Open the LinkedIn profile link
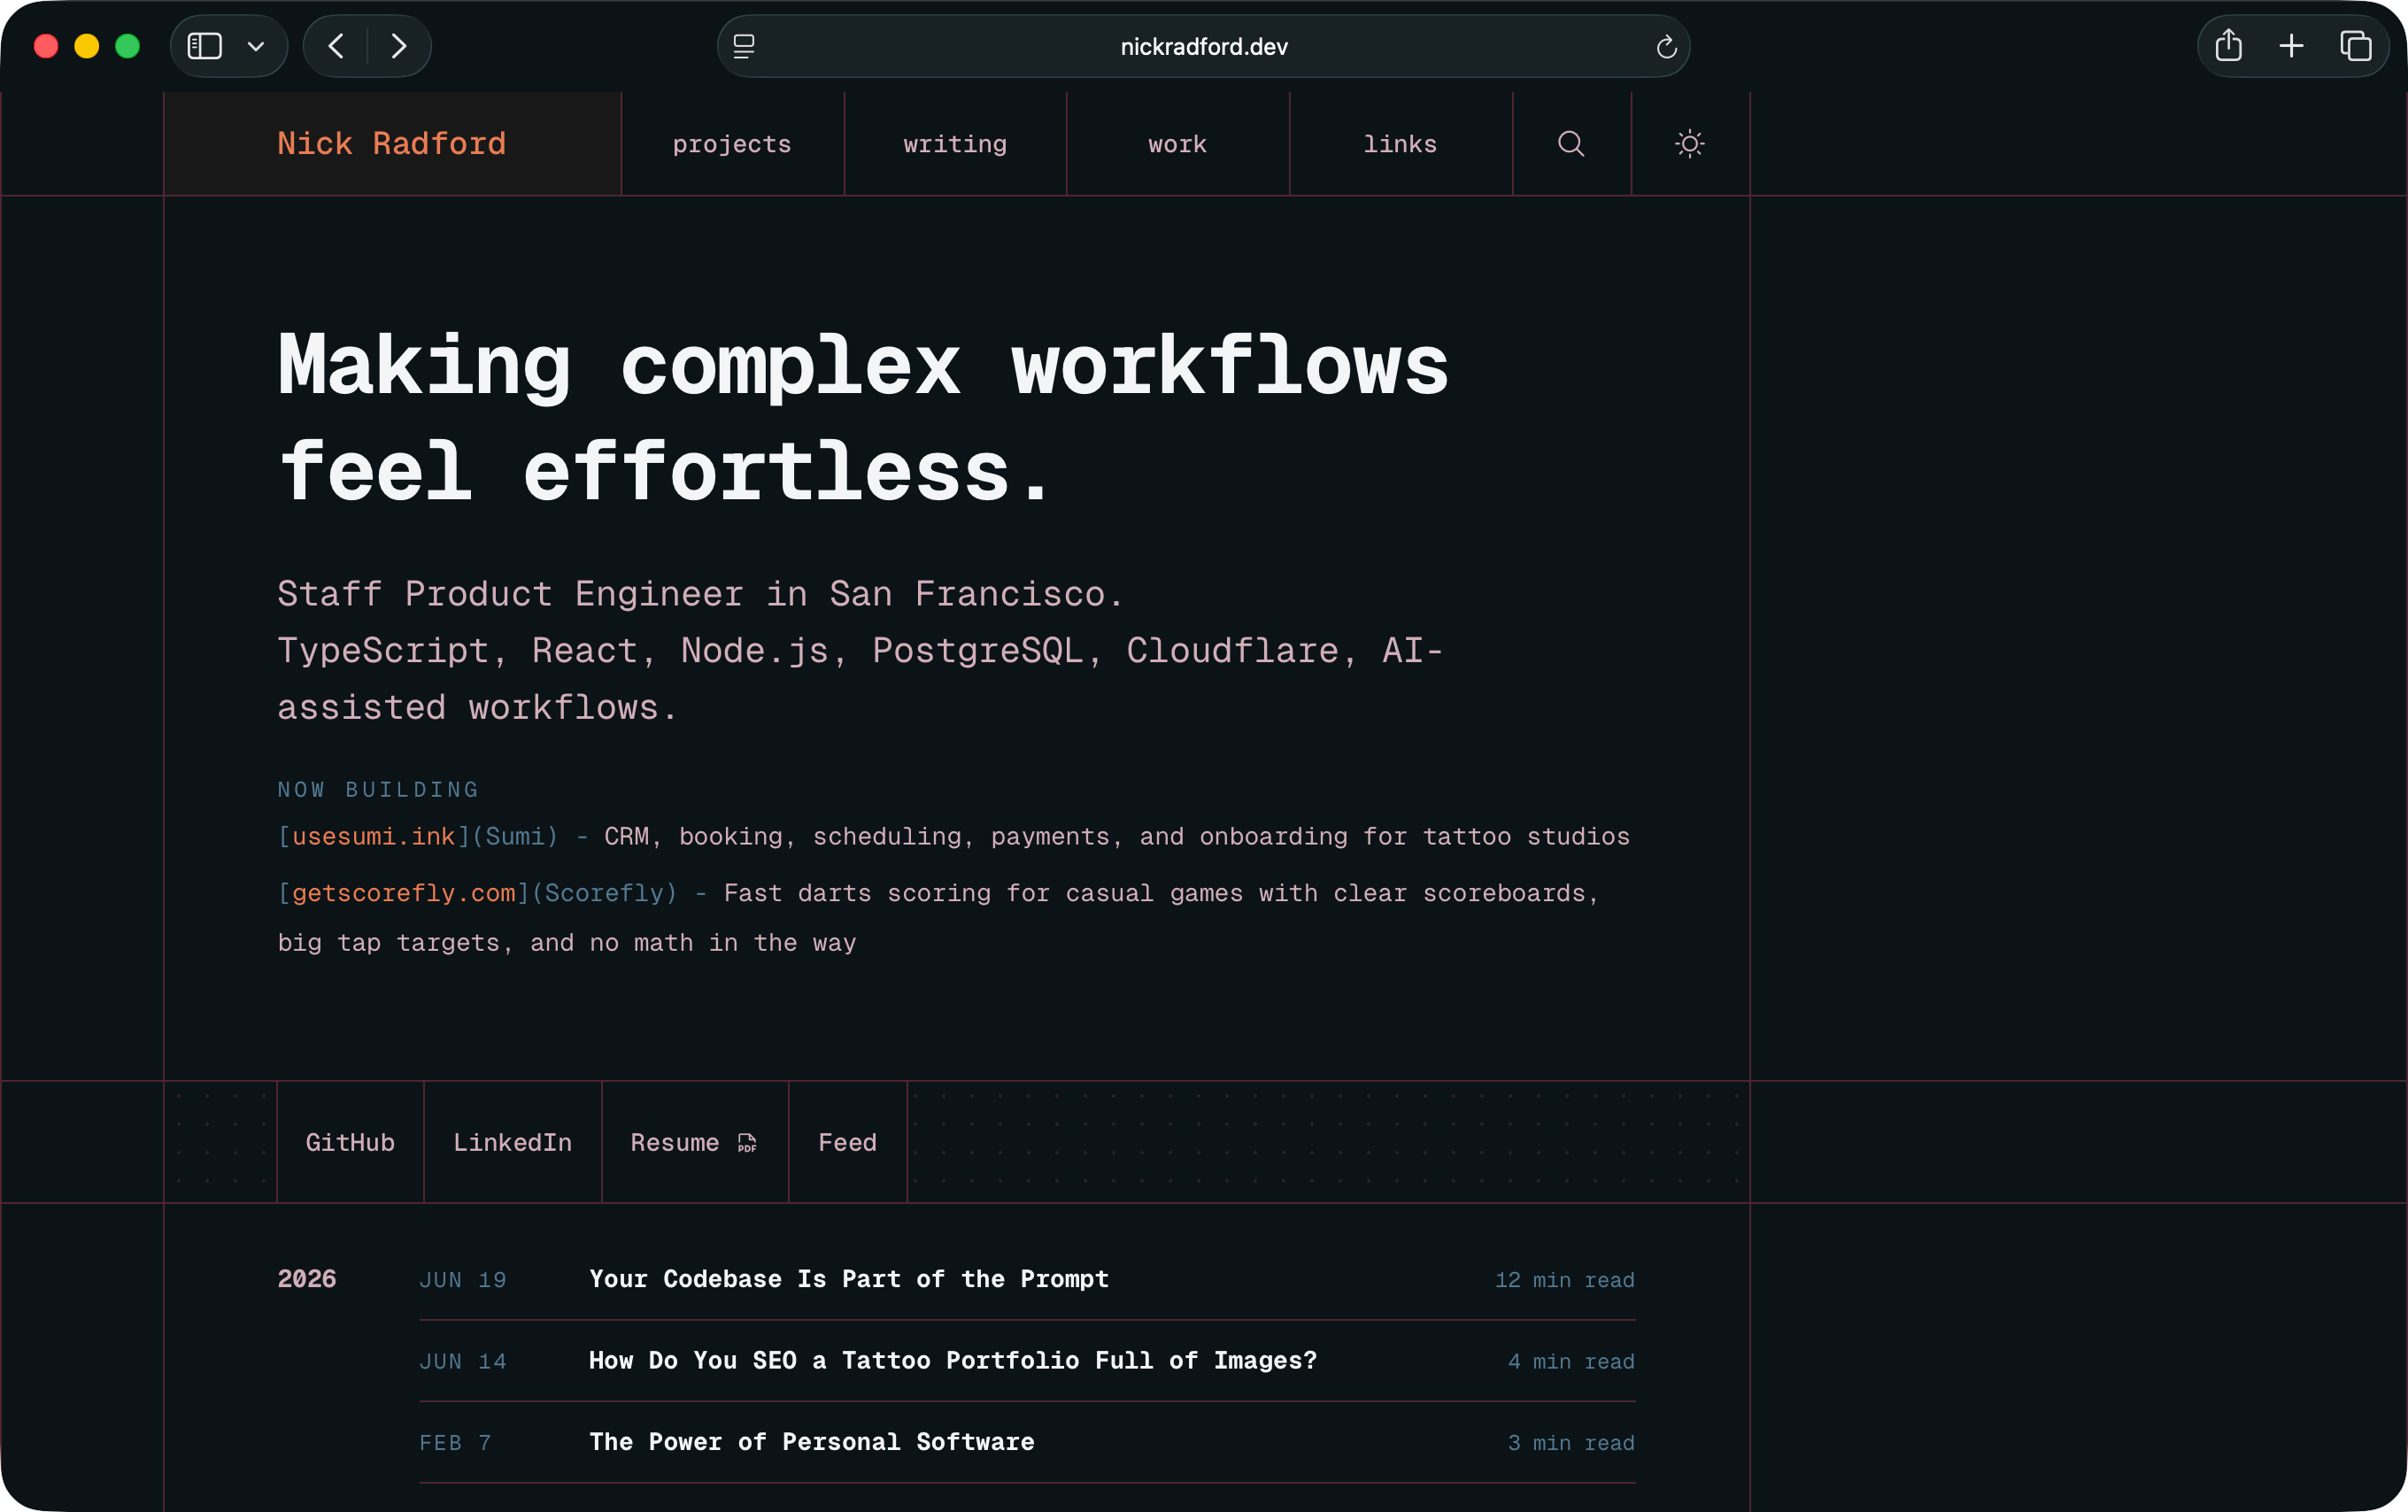The height and width of the screenshot is (1512, 2408). click(x=512, y=1142)
